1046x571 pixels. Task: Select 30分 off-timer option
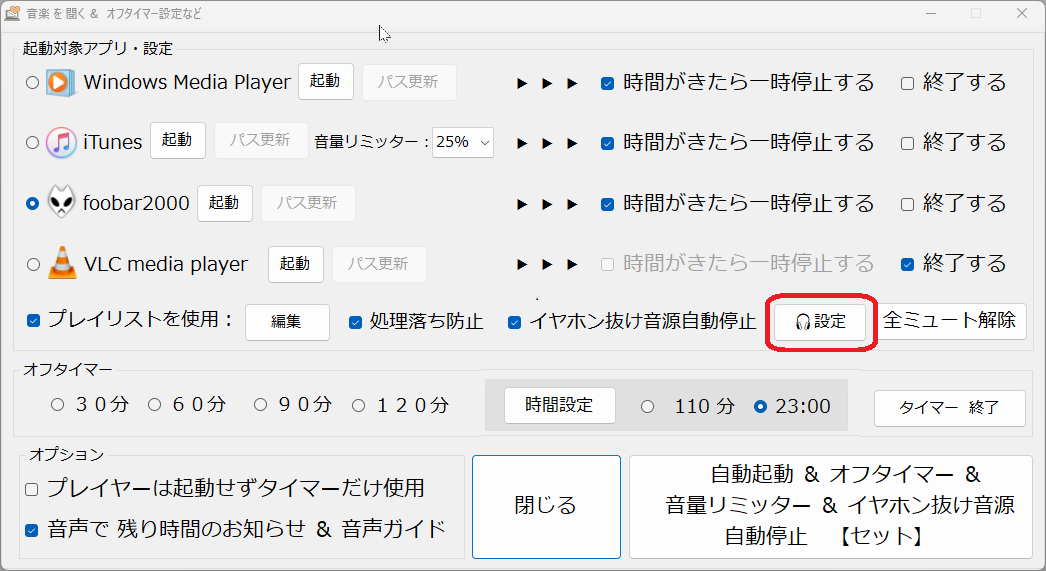coord(57,405)
